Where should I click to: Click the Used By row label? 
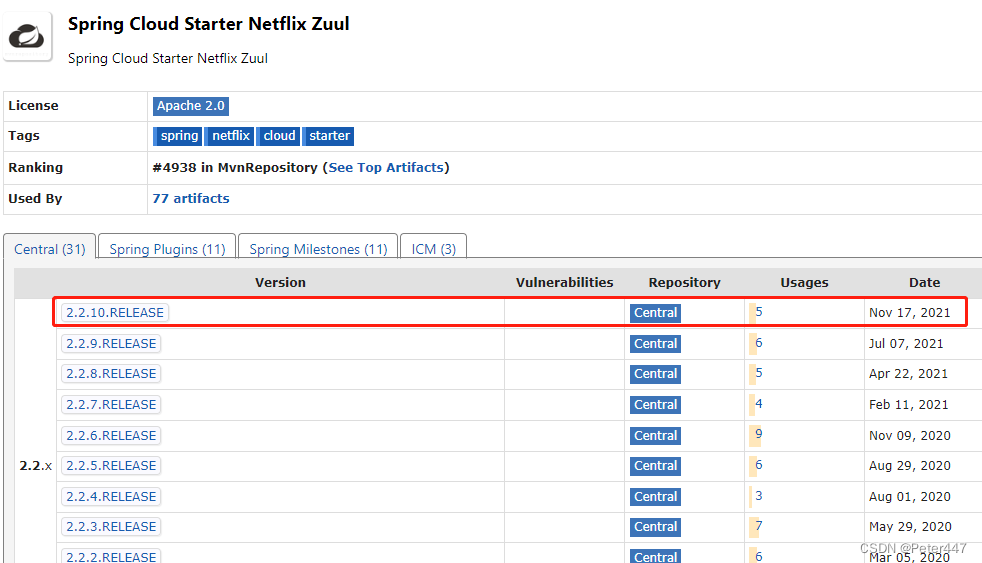pos(35,199)
